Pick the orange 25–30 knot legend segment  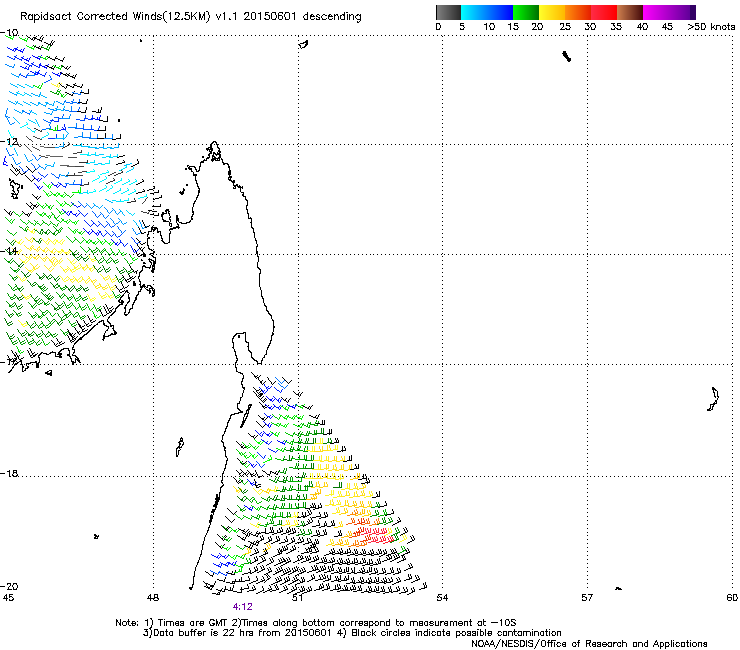click(x=578, y=12)
